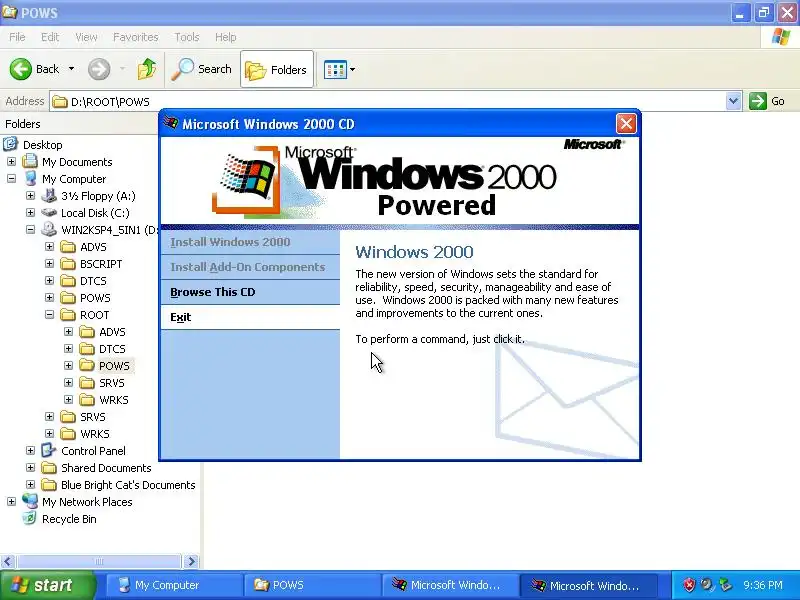Click the horizontal scrollbar thumb in Folders pane
This screenshot has width=800, height=600.
click(x=98, y=561)
